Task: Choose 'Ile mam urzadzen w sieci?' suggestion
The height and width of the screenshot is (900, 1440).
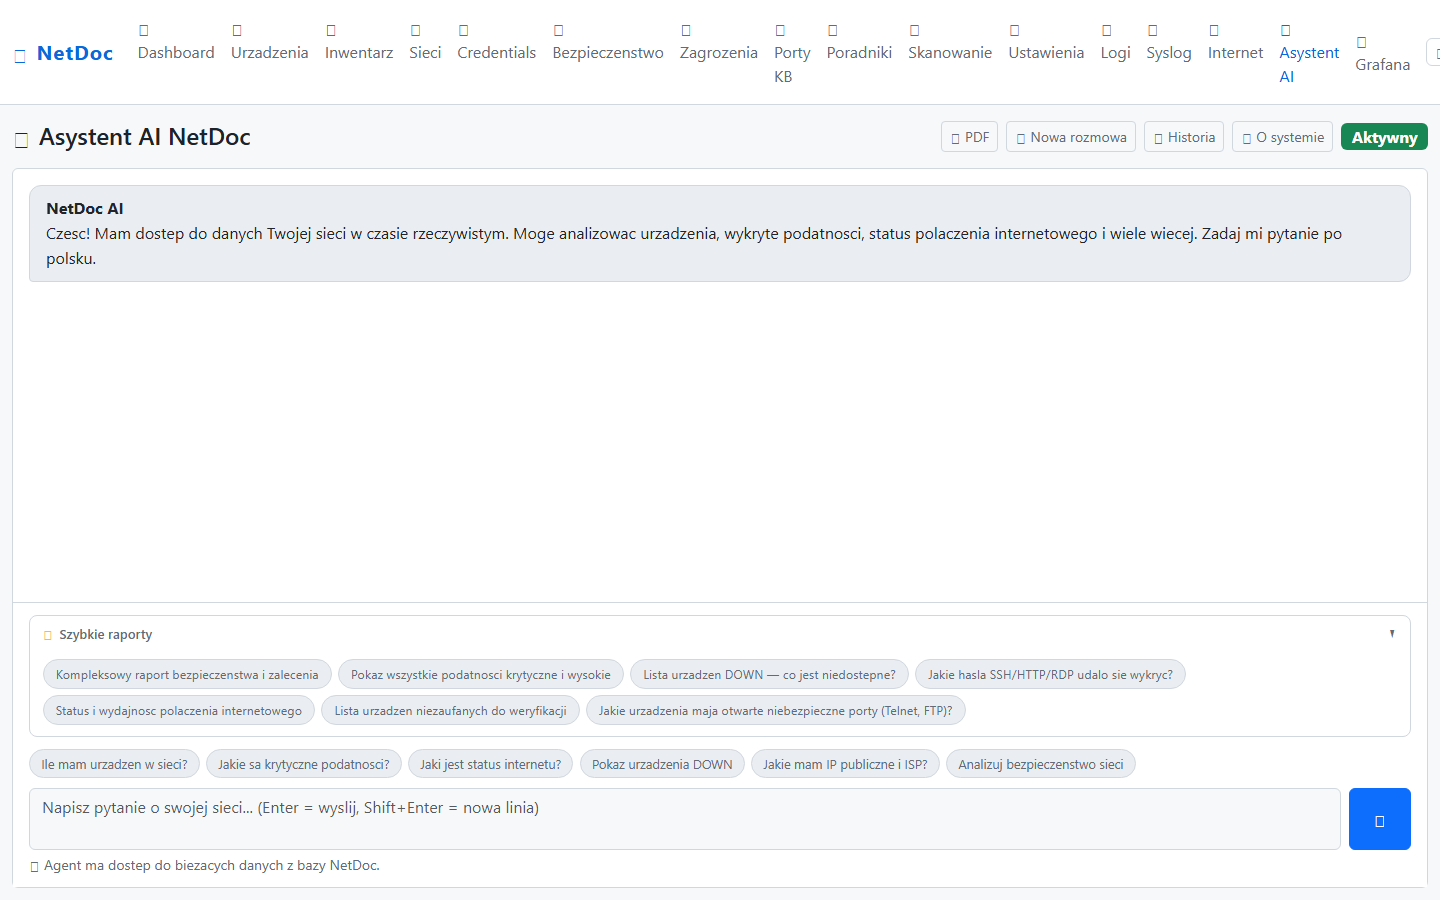Action: [115, 764]
